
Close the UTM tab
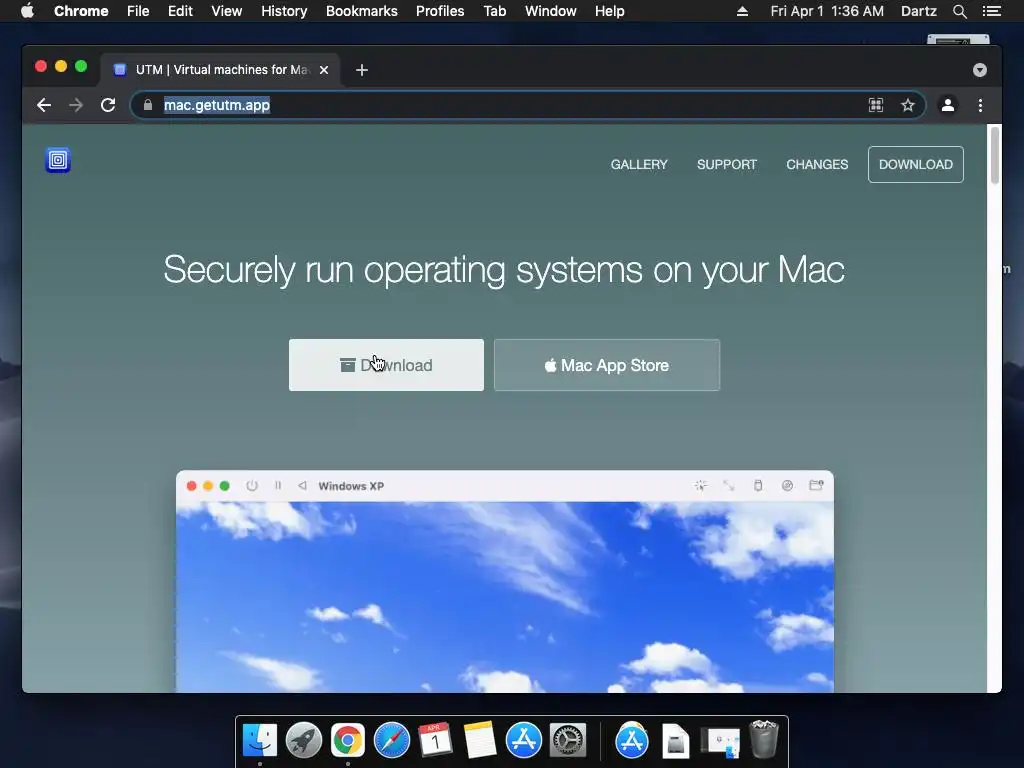click(x=324, y=70)
